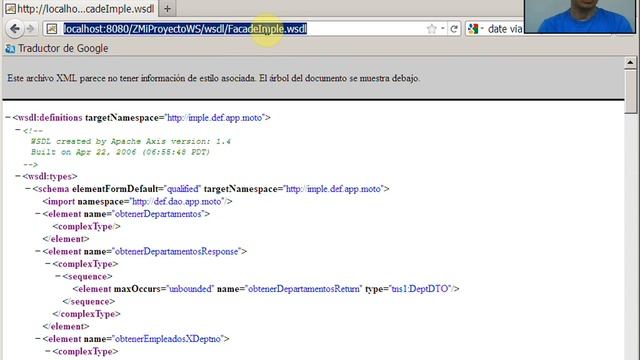Click the search box containing 'date via'
640x360 pixels.
pyautogui.click(x=504, y=29)
